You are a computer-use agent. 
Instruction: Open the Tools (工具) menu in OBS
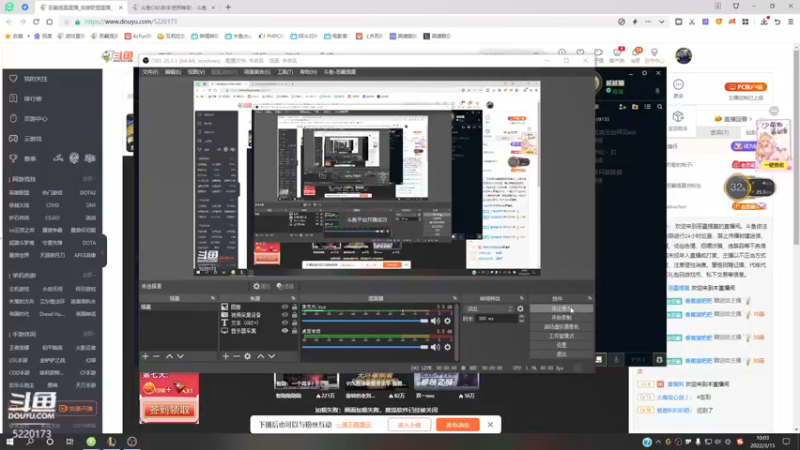click(x=285, y=72)
